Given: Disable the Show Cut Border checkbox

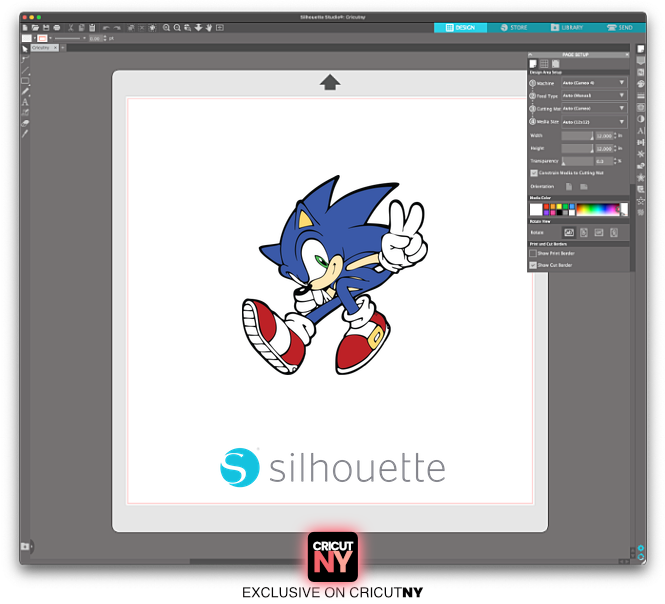Looking at the screenshot, I should 533,265.
